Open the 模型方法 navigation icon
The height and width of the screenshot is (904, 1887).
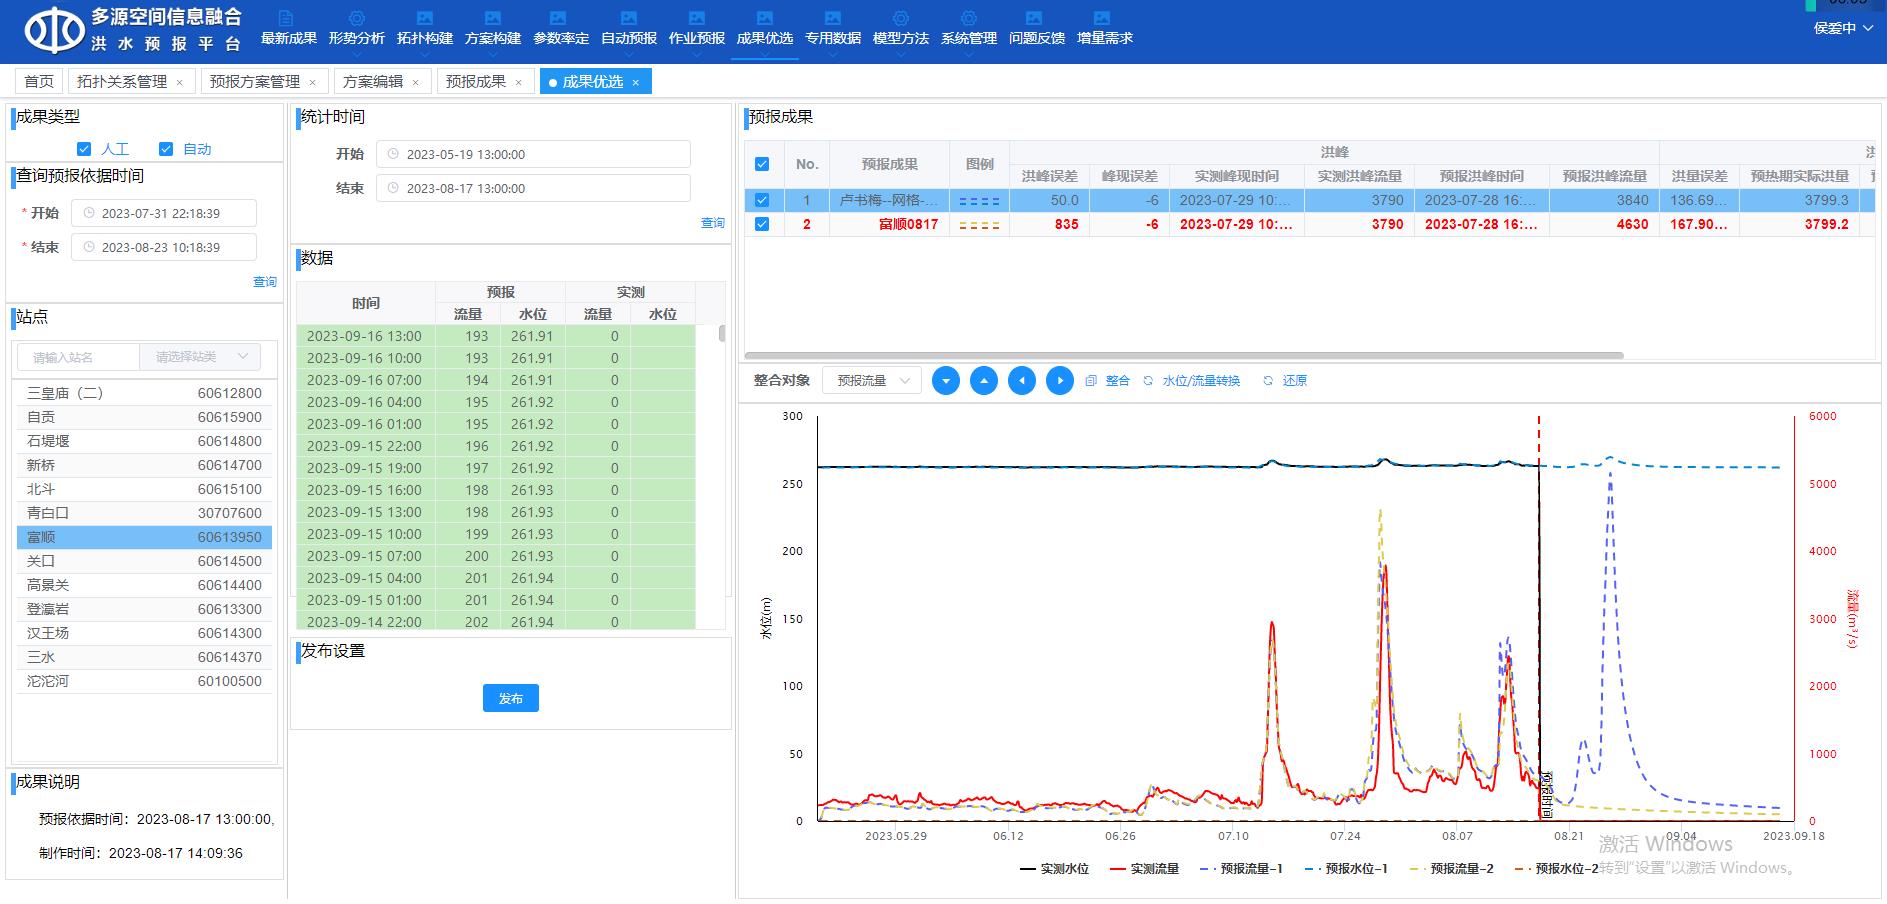(x=900, y=19)
